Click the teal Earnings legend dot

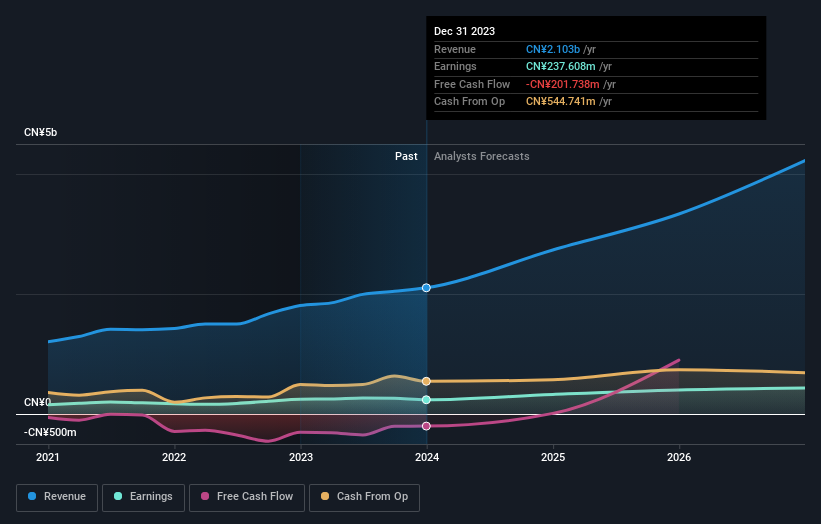[x=118, y=496]
